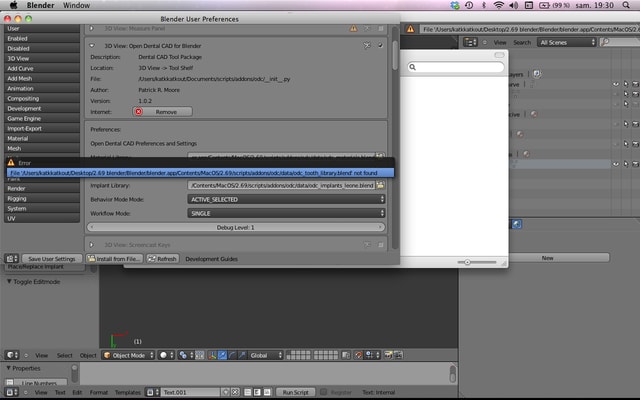
Task: Toggle the Disabled addons filter
Action: pos(42,48)
